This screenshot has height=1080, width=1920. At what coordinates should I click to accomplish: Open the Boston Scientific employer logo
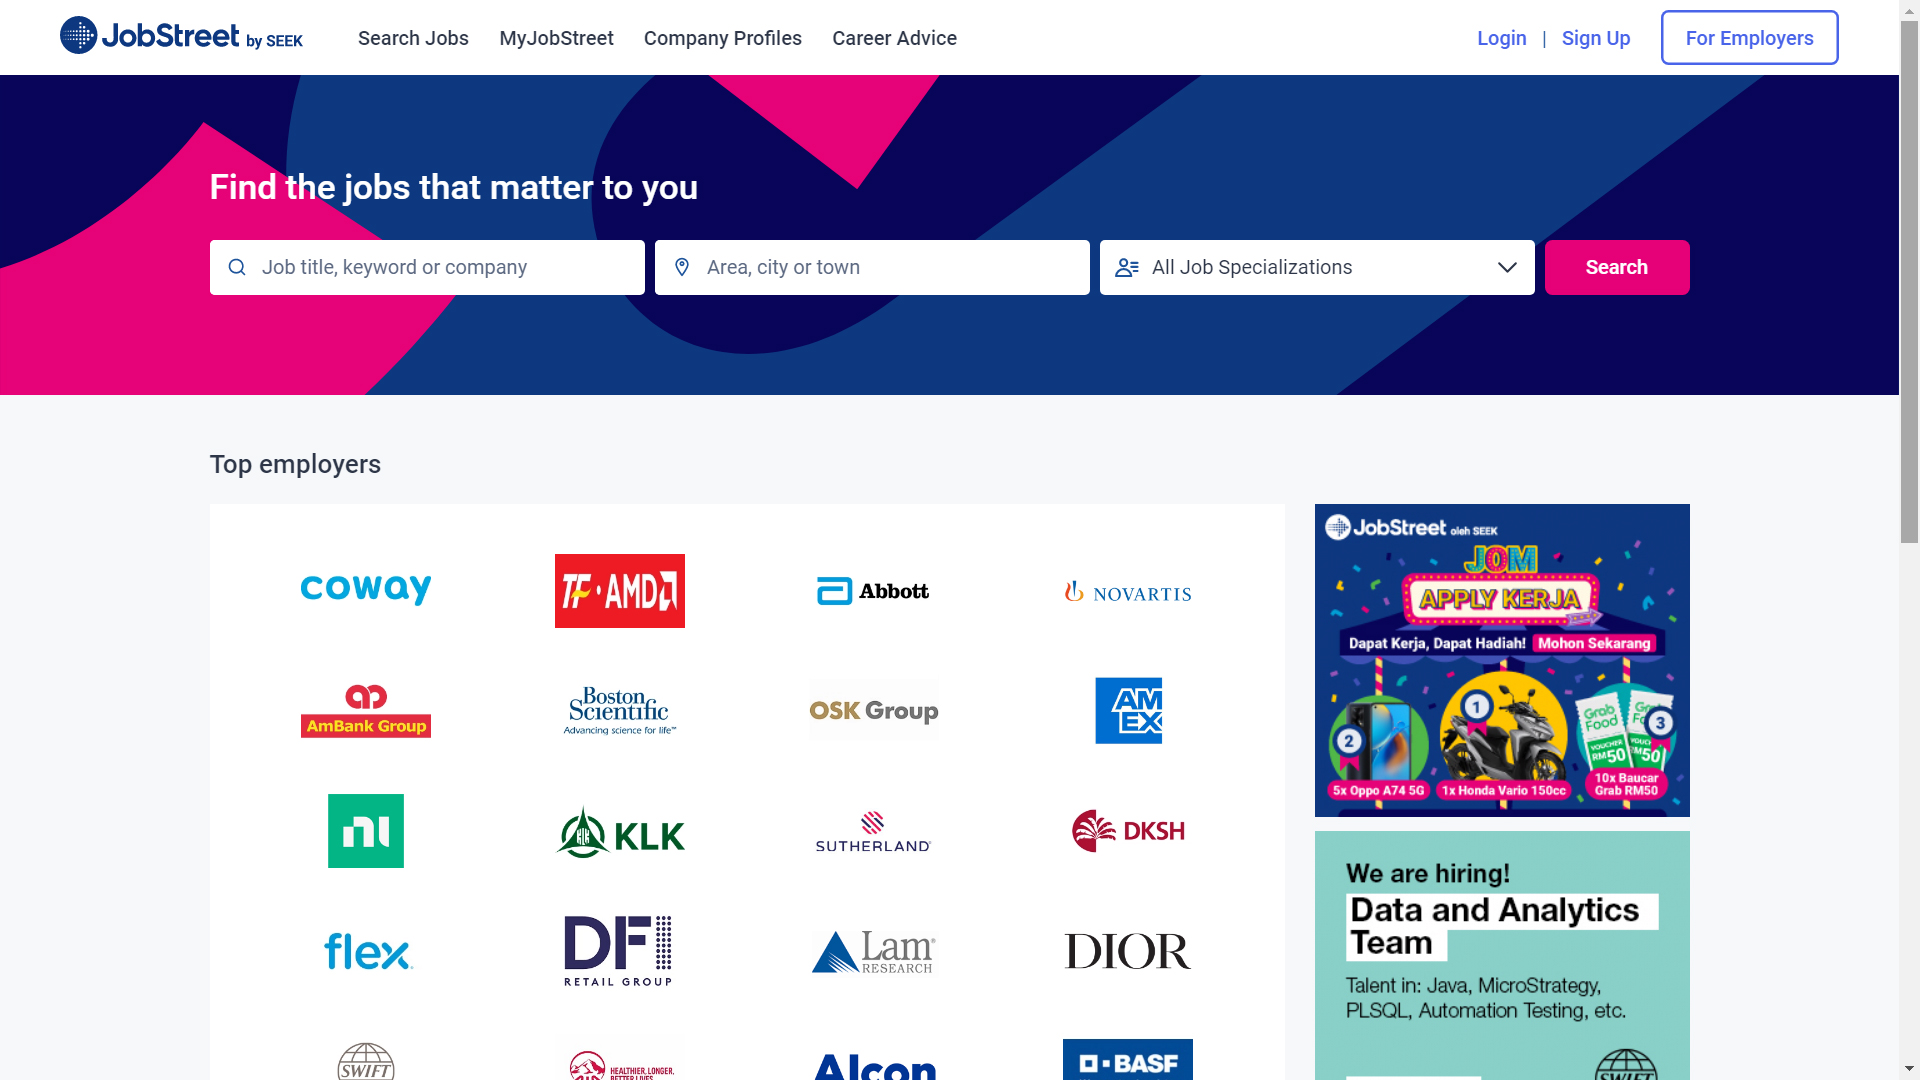pos(620,711)
